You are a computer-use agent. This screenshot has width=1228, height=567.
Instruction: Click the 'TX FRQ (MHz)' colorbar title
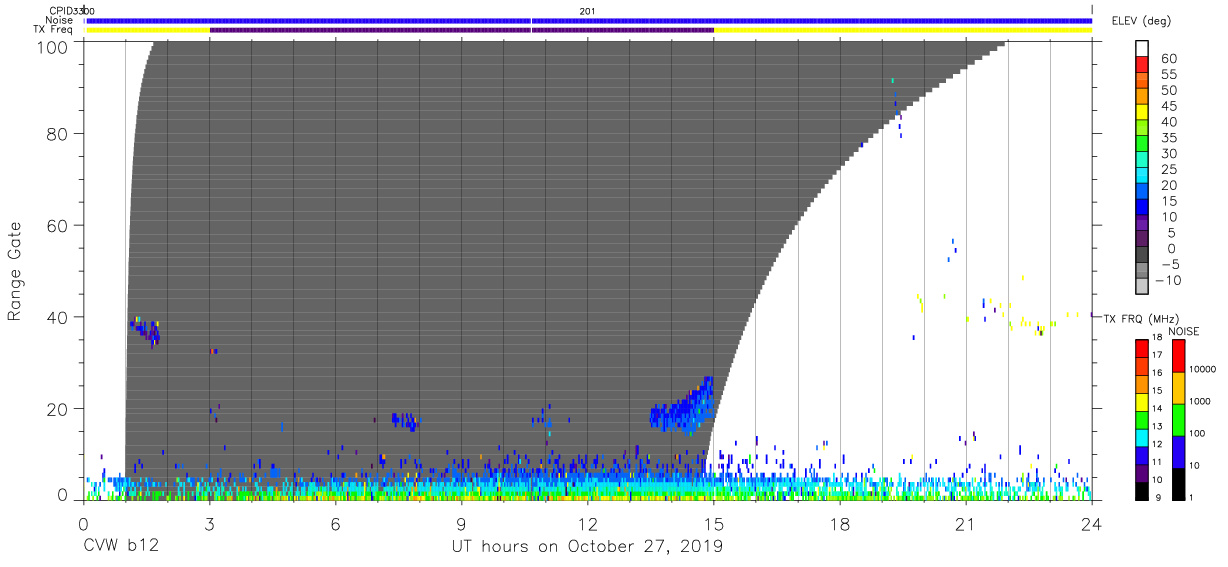pos(1142,318)
